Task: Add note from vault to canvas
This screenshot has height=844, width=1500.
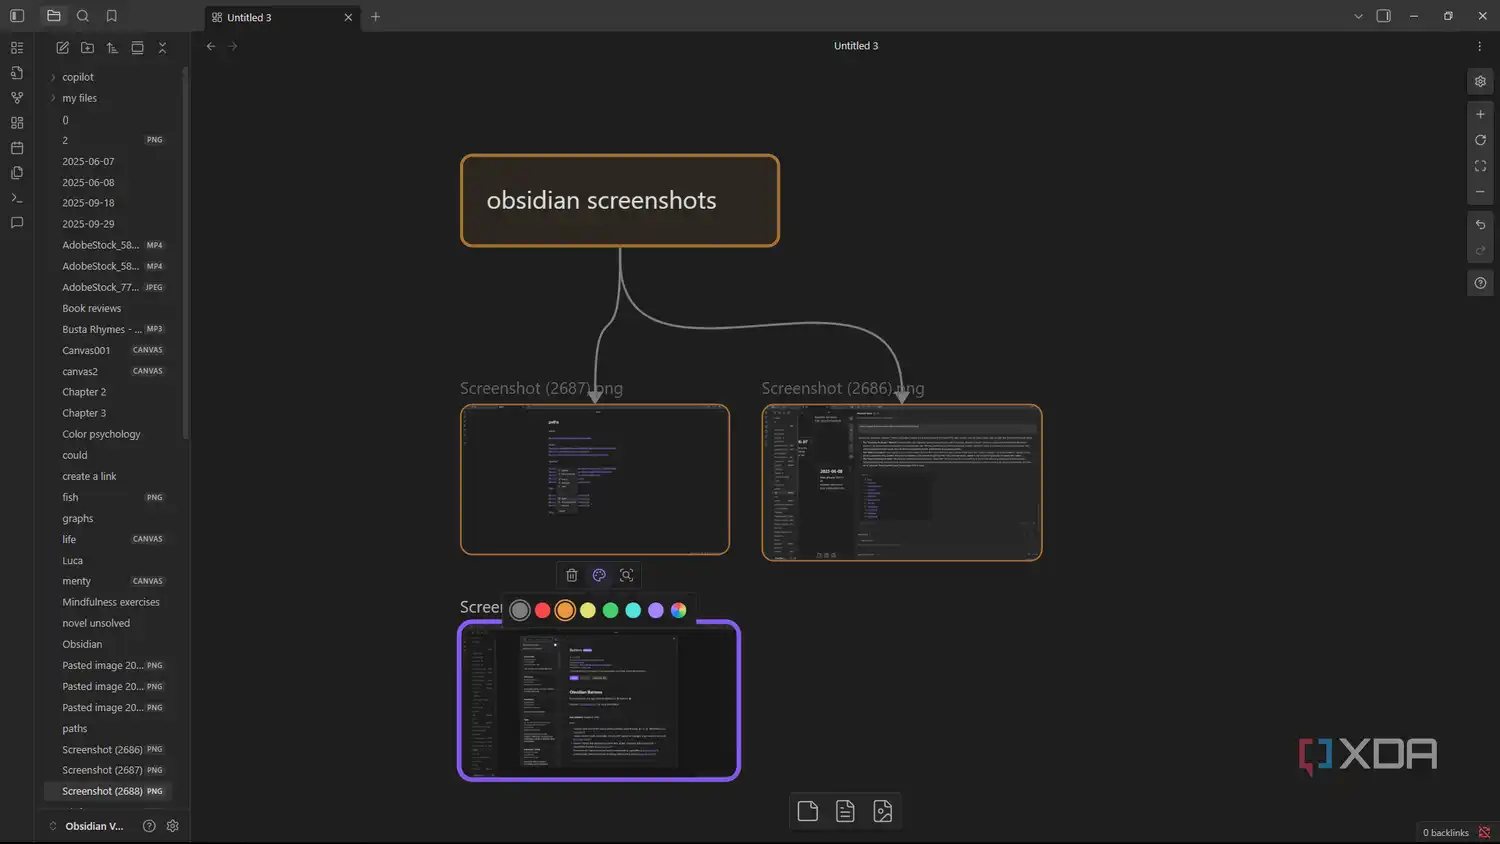Action: (x=845, y=811)
